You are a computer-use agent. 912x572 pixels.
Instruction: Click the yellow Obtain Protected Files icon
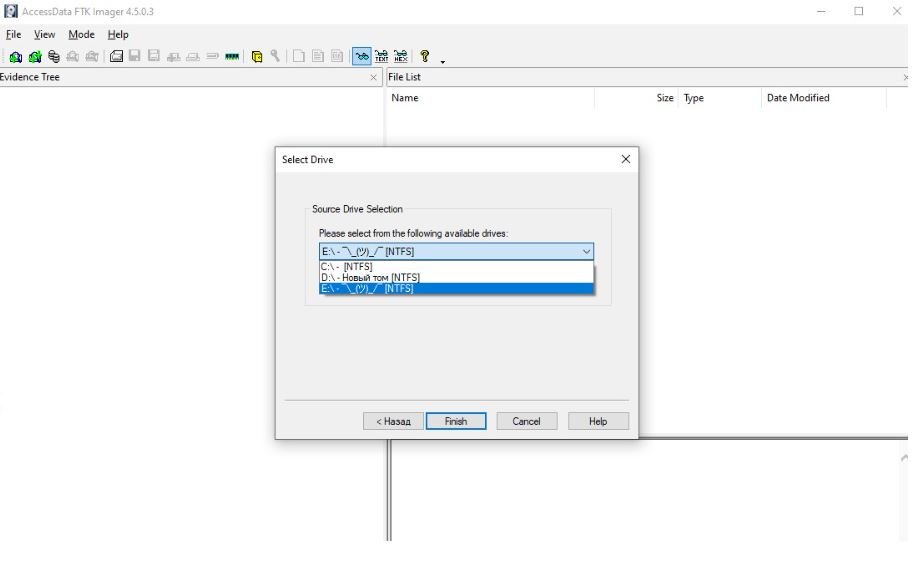tap(256, 56)
